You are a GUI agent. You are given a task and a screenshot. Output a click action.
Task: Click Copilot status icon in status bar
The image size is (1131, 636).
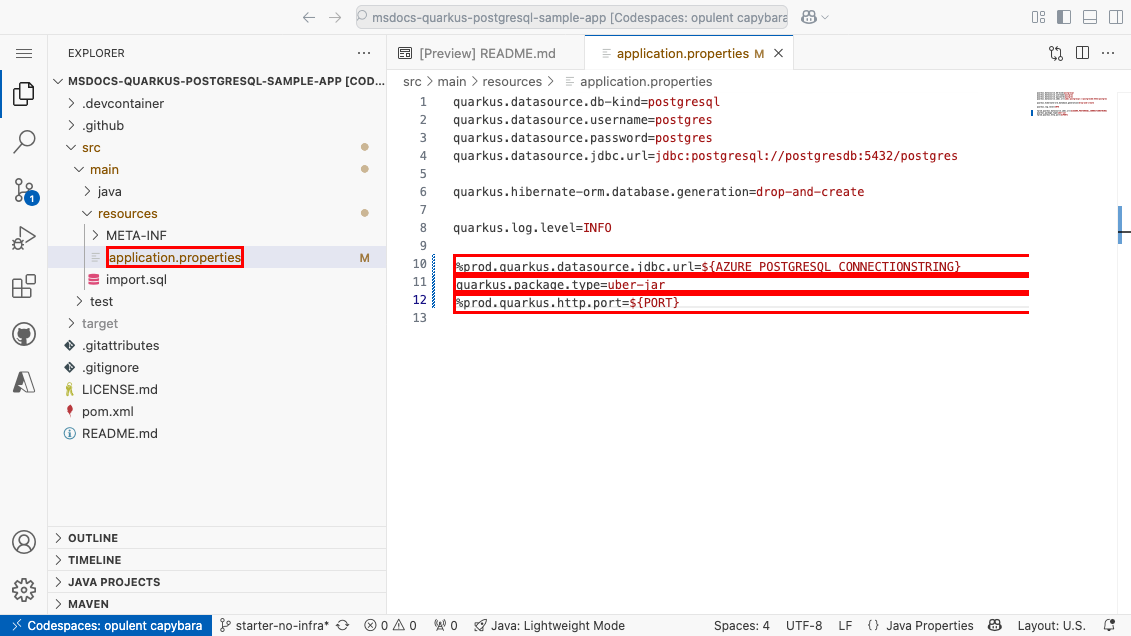[995, 626]
